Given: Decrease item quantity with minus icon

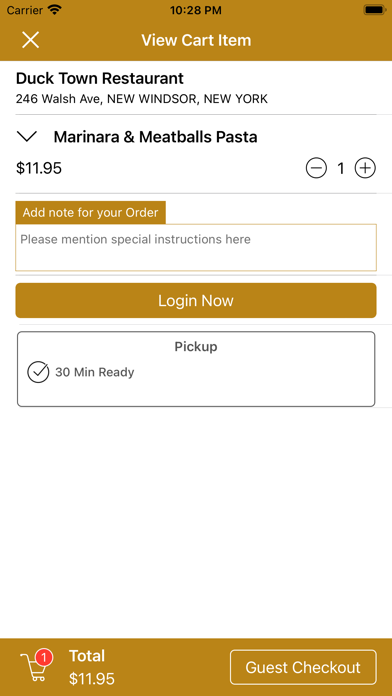Looking at the screenshot, I should pyautogui.click(x=316, y=168).
